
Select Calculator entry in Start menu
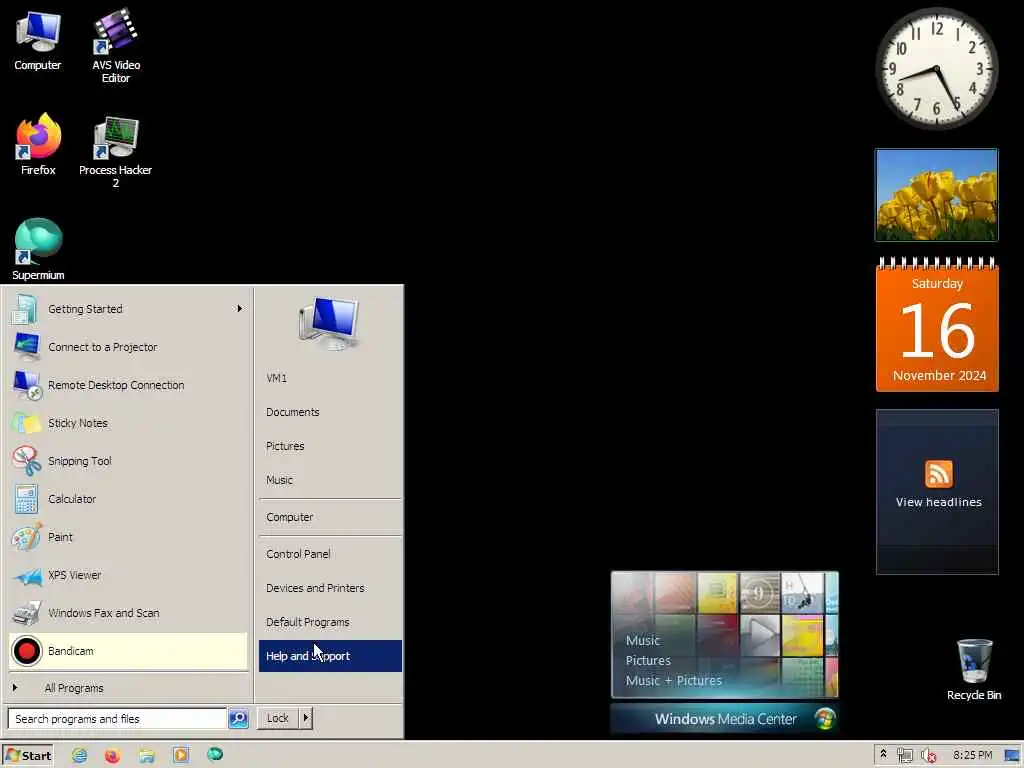[129, 499]
